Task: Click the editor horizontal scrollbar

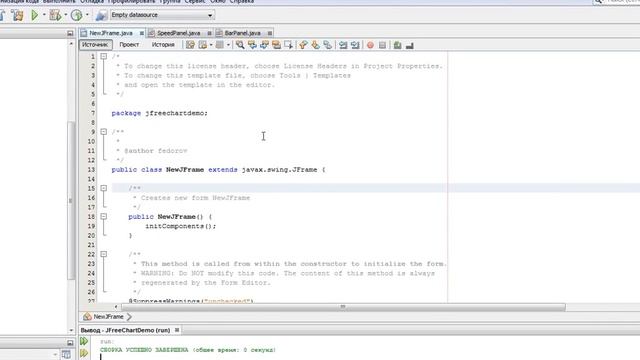Action: click(x=343, y=307)
